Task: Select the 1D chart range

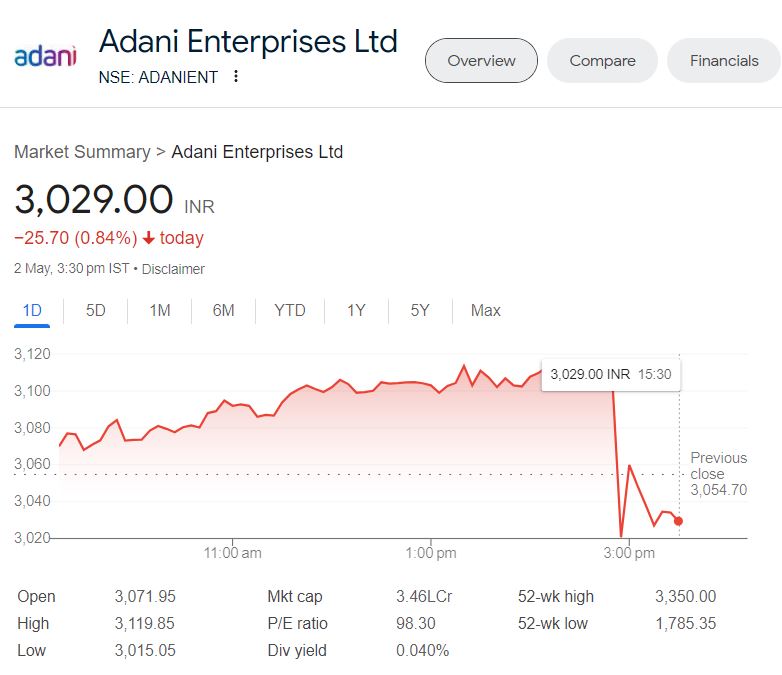Action: (32, 311)
